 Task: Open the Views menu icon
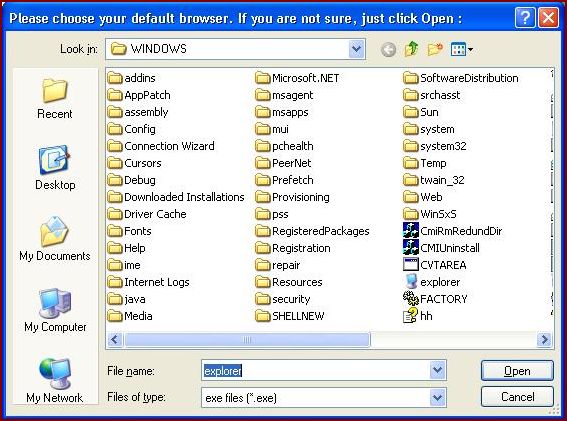(x=462, y=49)
